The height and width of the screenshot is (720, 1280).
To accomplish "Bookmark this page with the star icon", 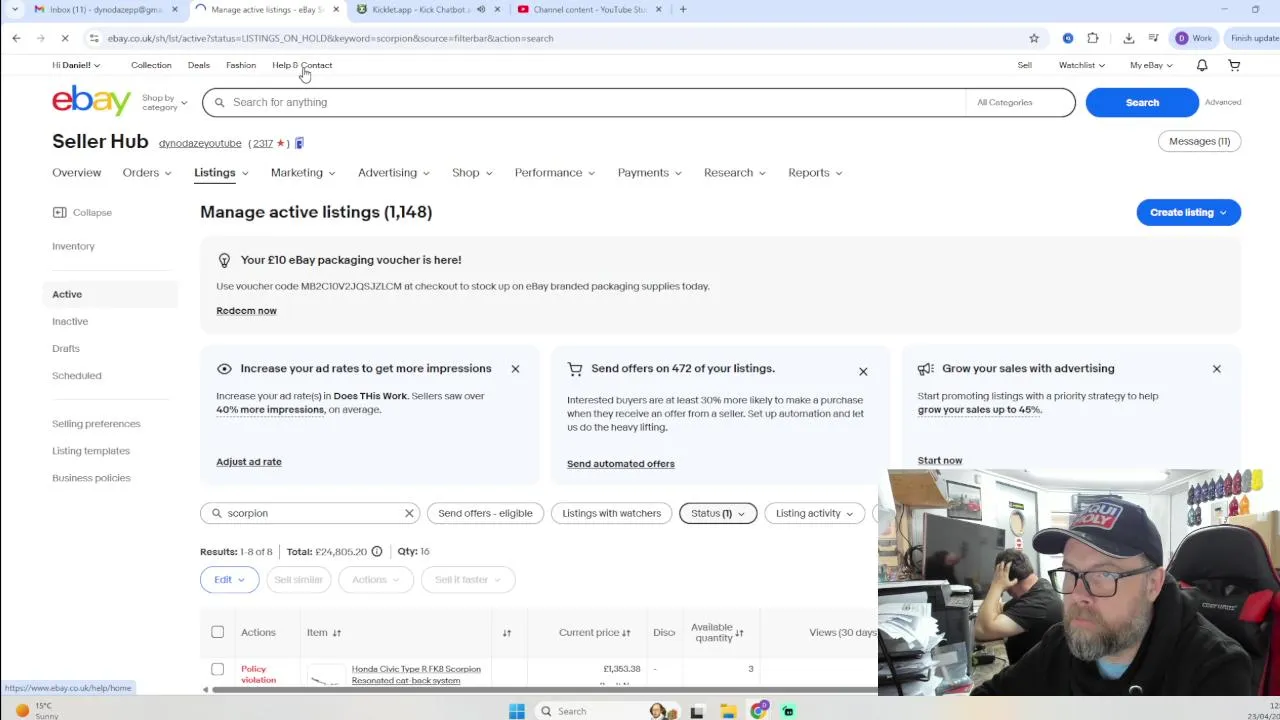I will [x=1034, y=38].
